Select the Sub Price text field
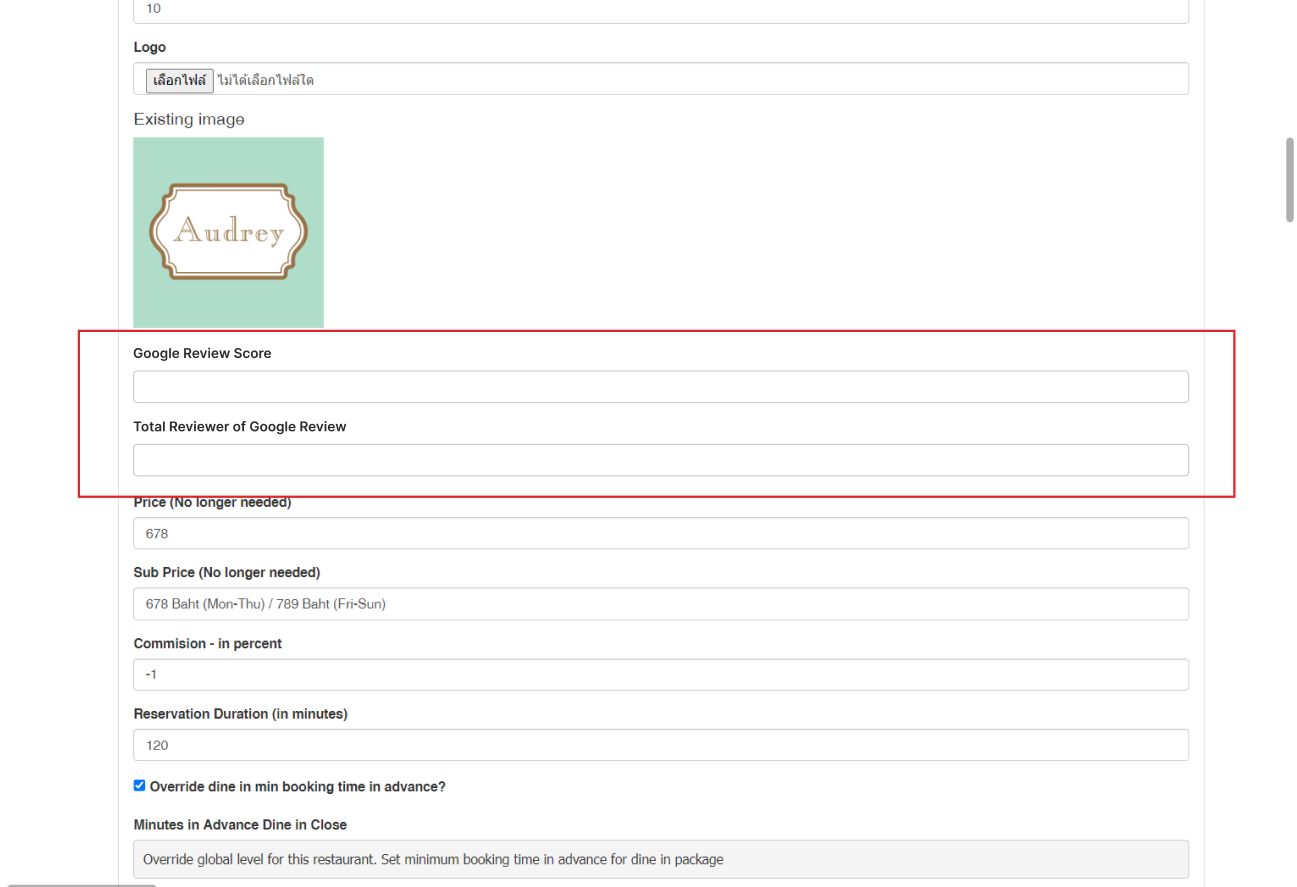The image size is (1297, 887). [x=660, y=604]
